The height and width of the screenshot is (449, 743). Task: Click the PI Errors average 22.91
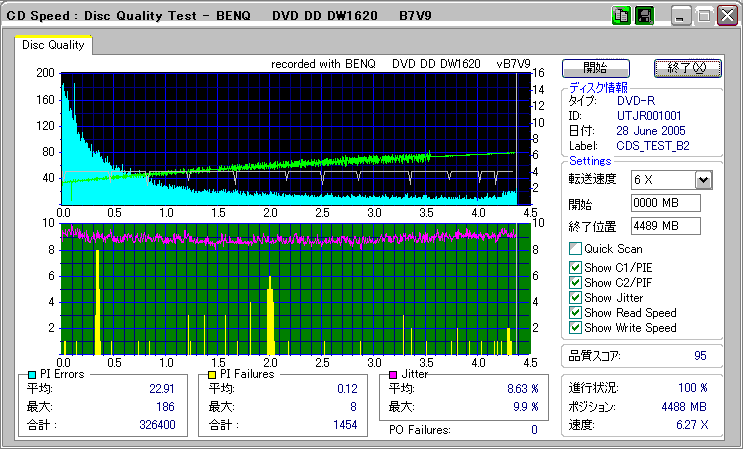tap(162, 389)
